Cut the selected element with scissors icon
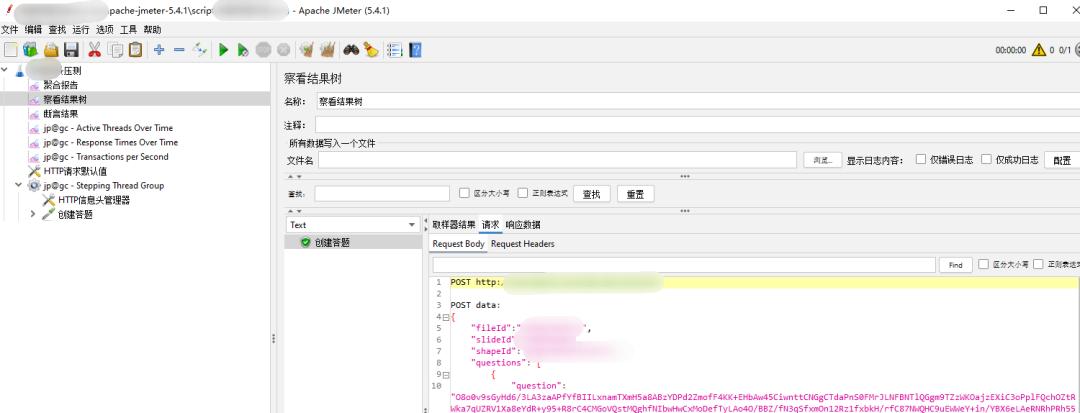The height and width of the screenshot is (413, 1080). click(x=94, y=50)
